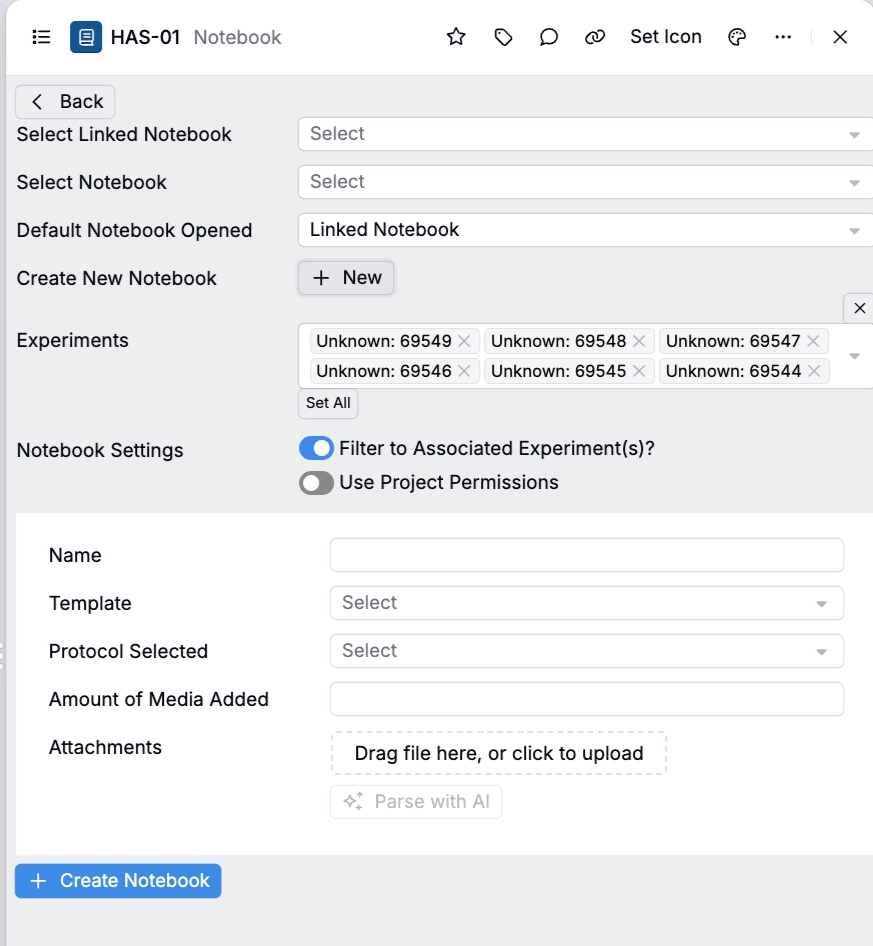The image size is (873, 946).
Task: Expand Select Linked Notebook dropdown
Action: pyautogui.click(x=585, y=134)
